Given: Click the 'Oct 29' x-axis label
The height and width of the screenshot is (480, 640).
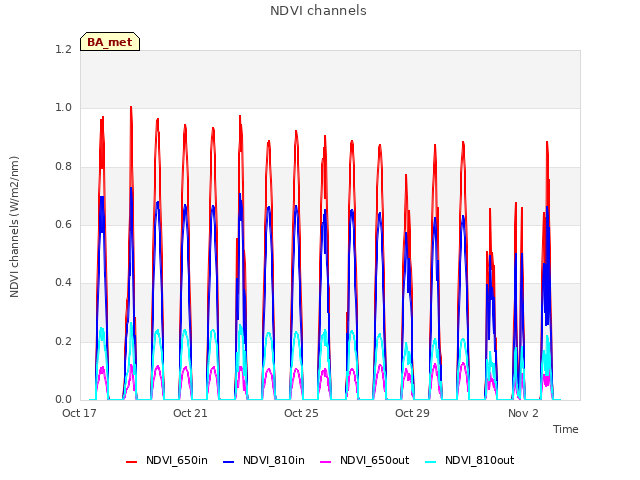Looking at the screenshot, I should (412, 413).
